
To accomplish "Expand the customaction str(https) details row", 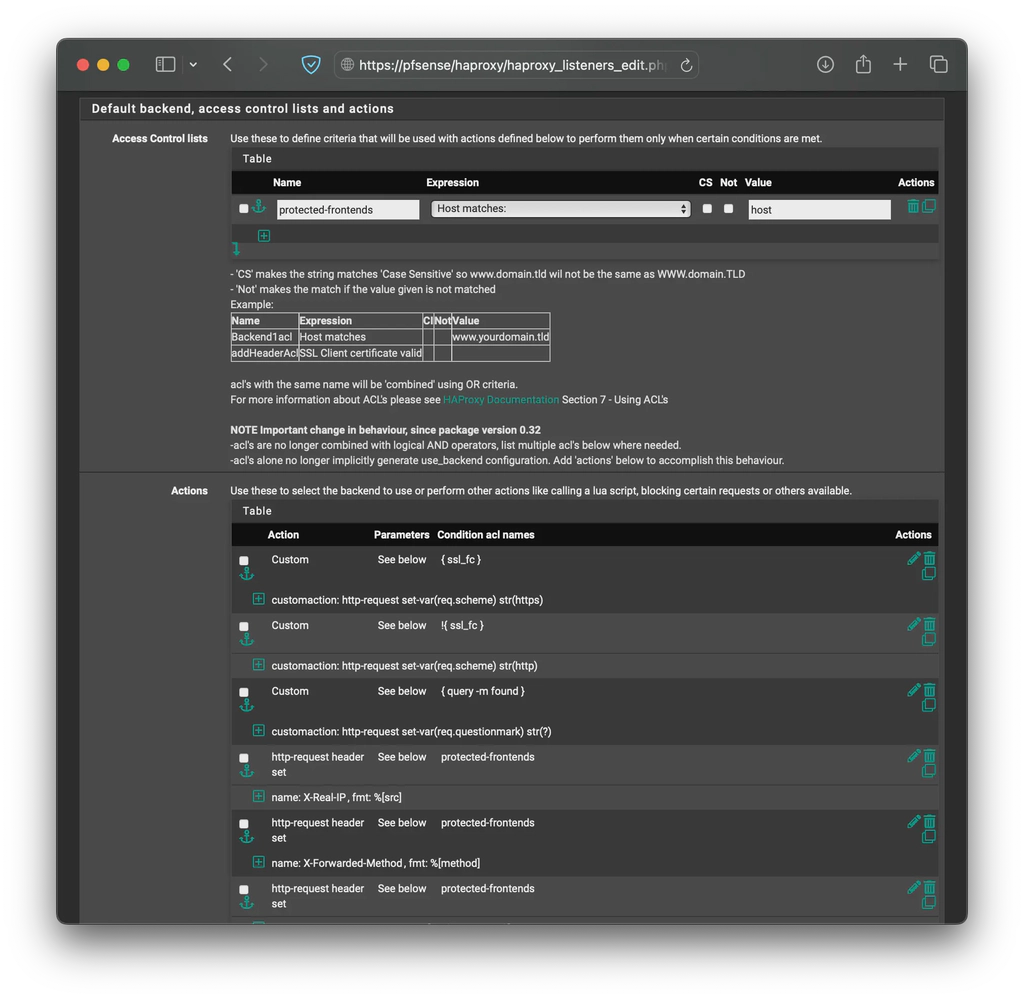I will 258,598.
